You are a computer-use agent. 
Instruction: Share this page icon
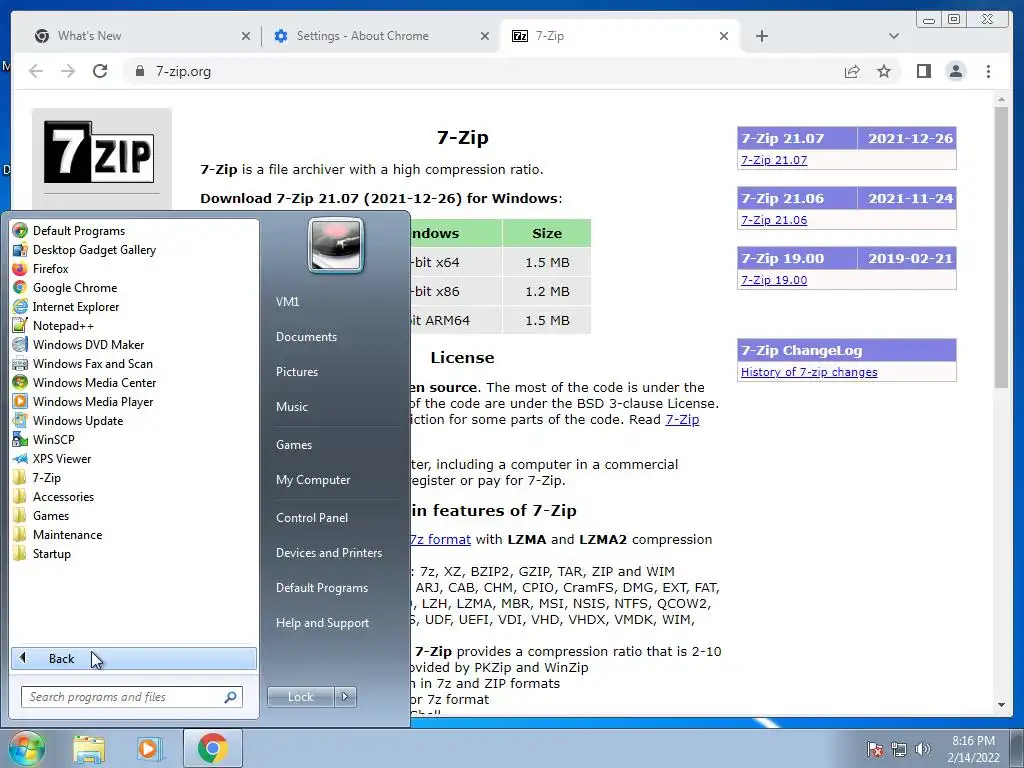(852, 71)
